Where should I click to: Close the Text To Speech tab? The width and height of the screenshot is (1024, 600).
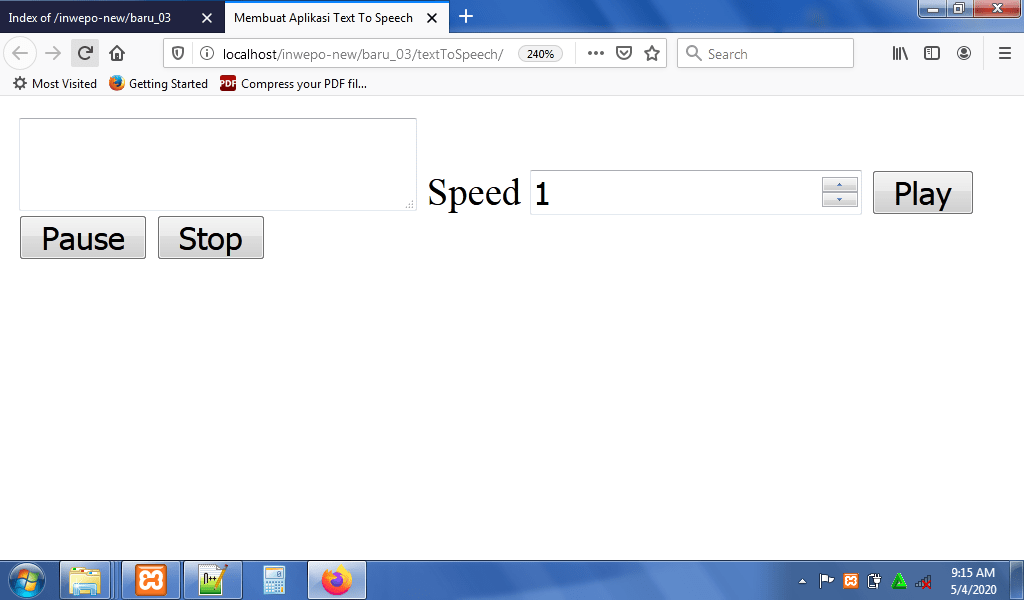[x=432, y=18]
